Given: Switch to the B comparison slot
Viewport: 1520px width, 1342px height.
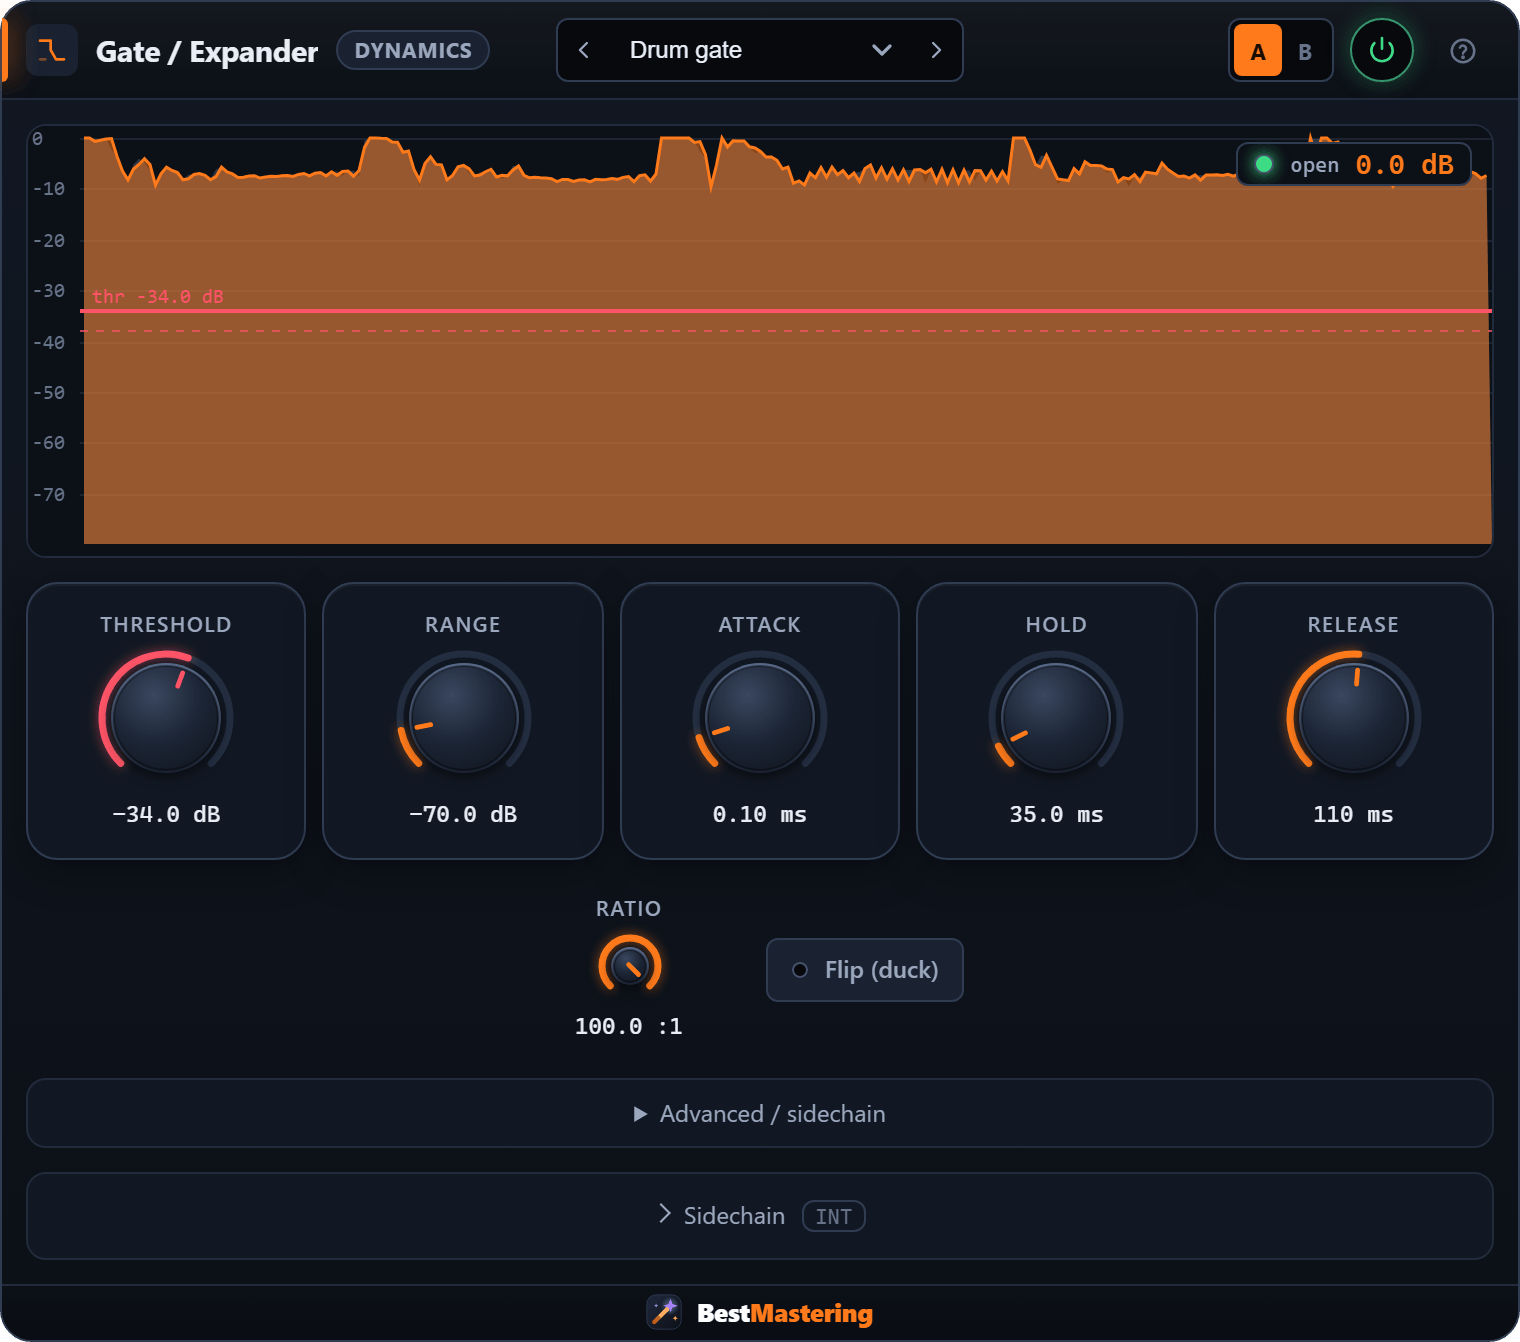Looking at the screenshot, I should [1305, 51].
